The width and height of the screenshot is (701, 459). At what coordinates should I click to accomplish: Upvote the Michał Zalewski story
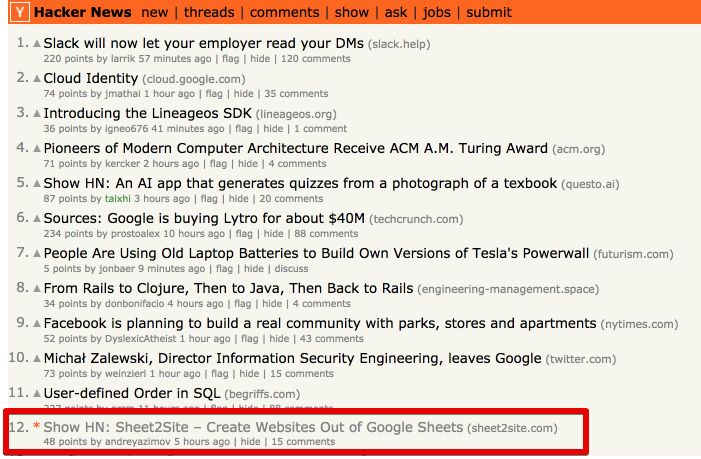coord(37,358)
